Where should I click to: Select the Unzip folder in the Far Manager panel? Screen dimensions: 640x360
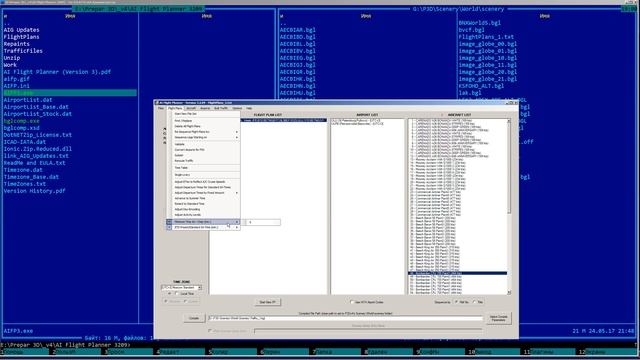12,58
